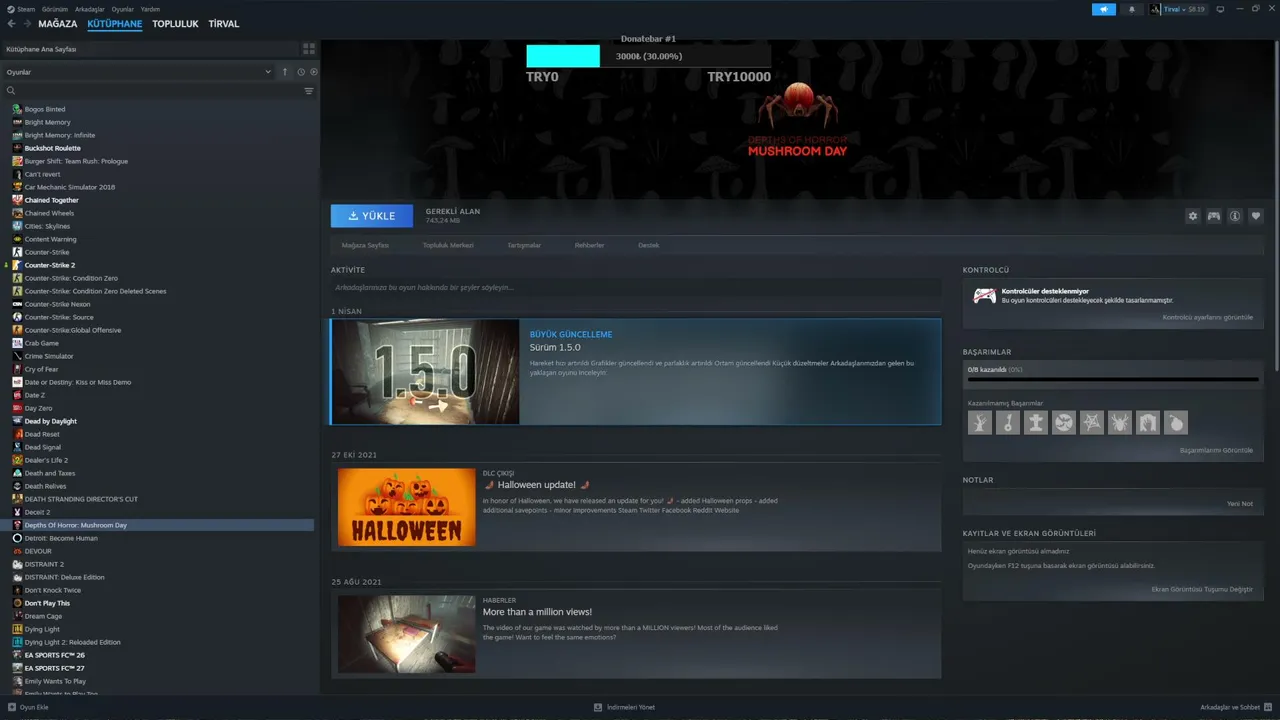Click the blue YÜKLE install button
Screen dimensions: 1280x720
(370, 216)
